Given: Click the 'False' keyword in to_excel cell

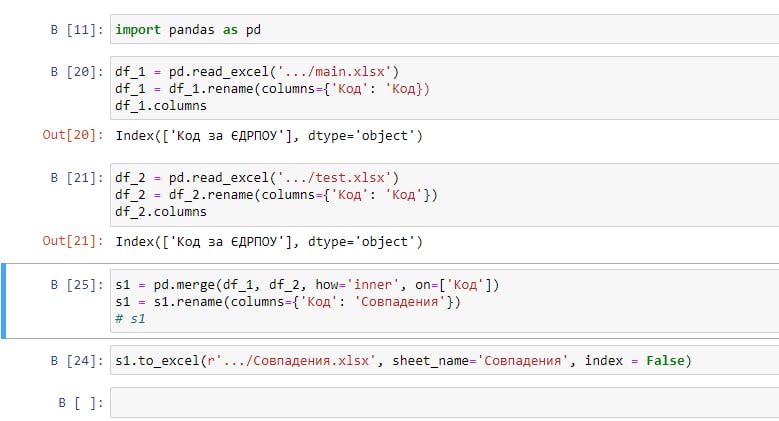Looking at the screenshot, I should [665, 360].
